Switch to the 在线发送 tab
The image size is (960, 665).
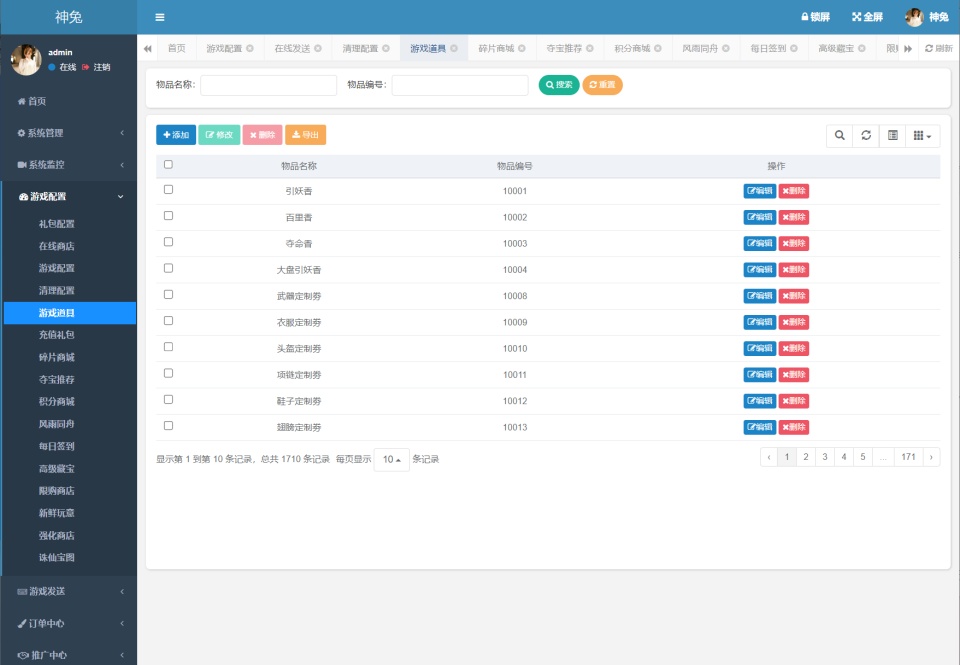coord(293,48)
